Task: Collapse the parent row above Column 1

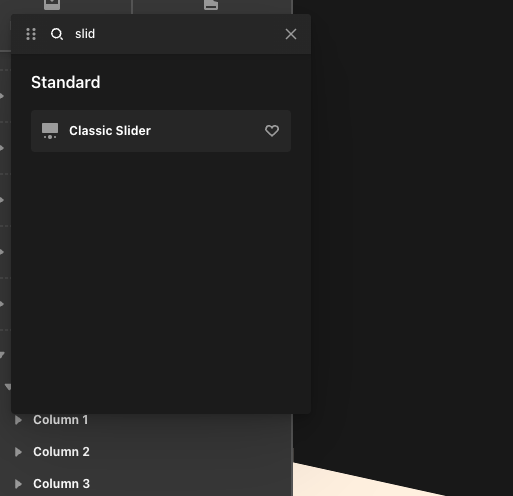Action: 8,387
